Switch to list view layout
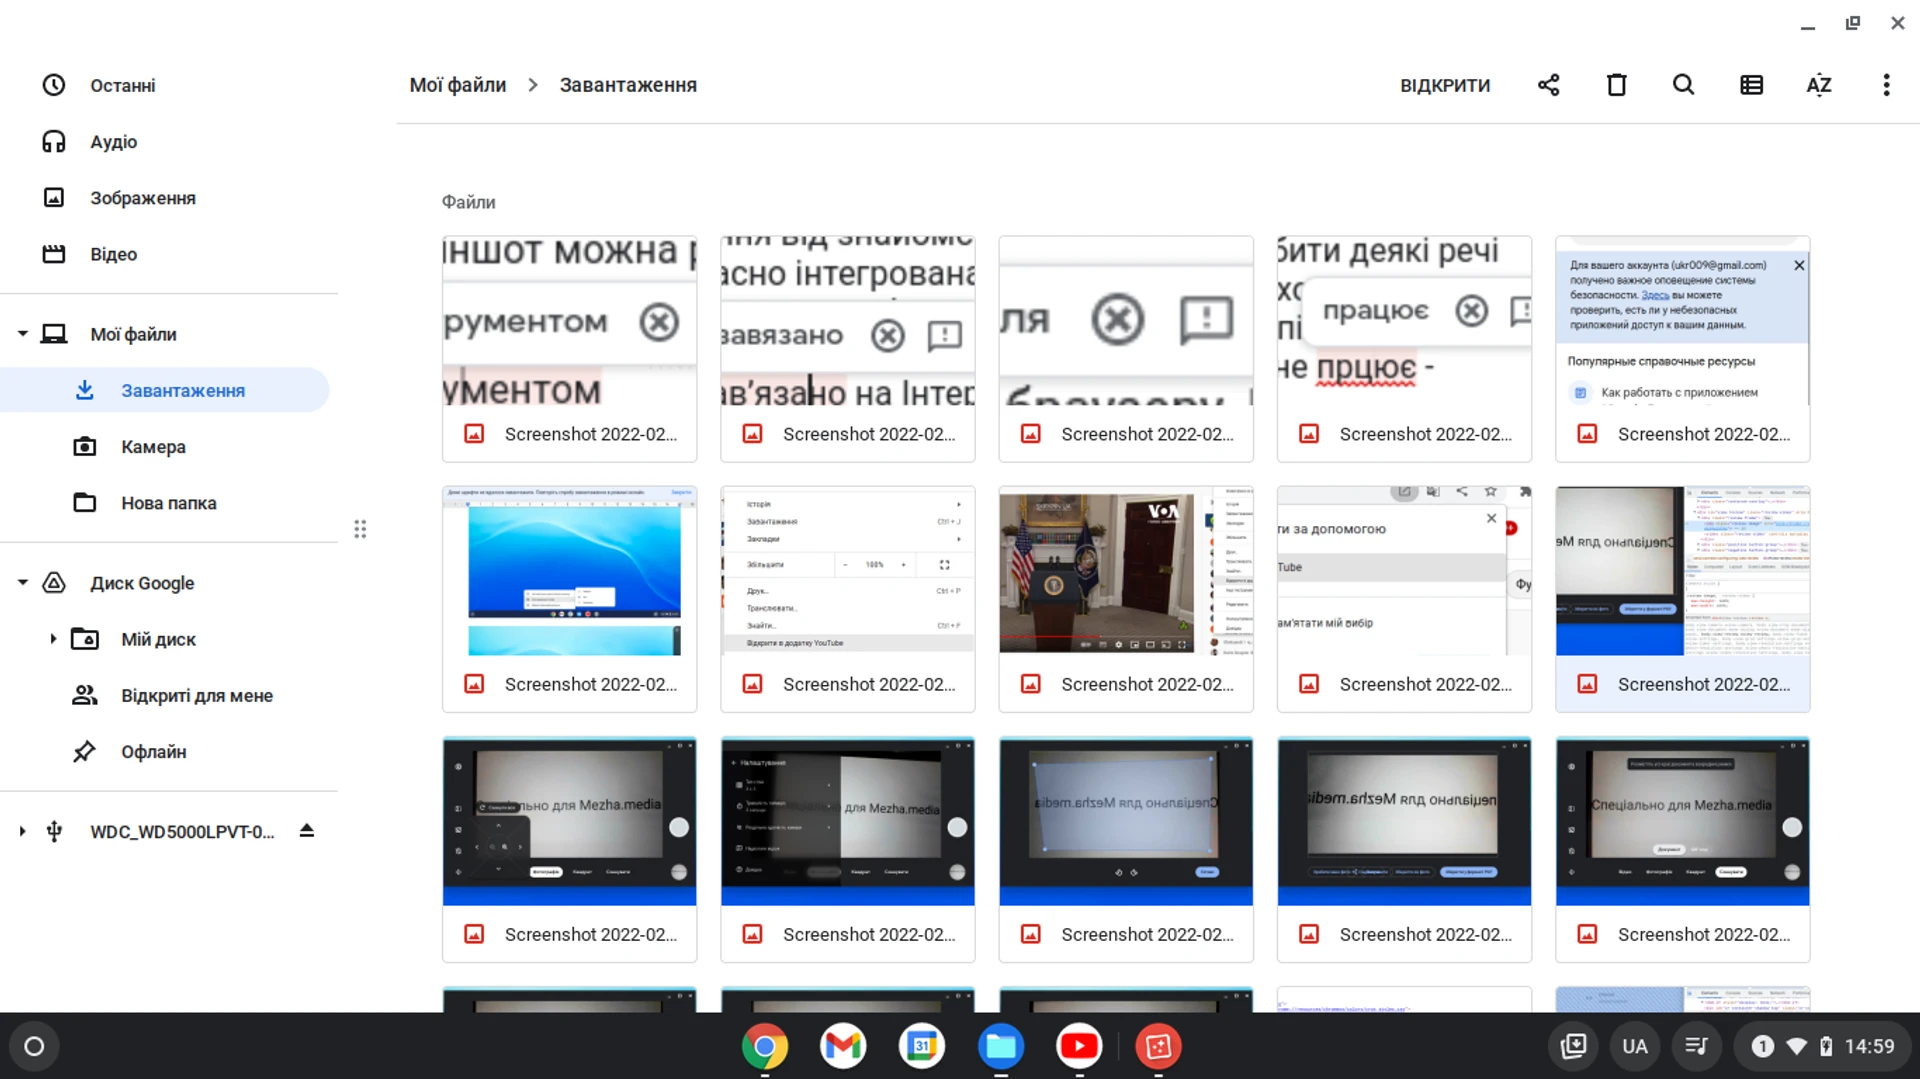1920x1079 pixels. click(1751, 85)
